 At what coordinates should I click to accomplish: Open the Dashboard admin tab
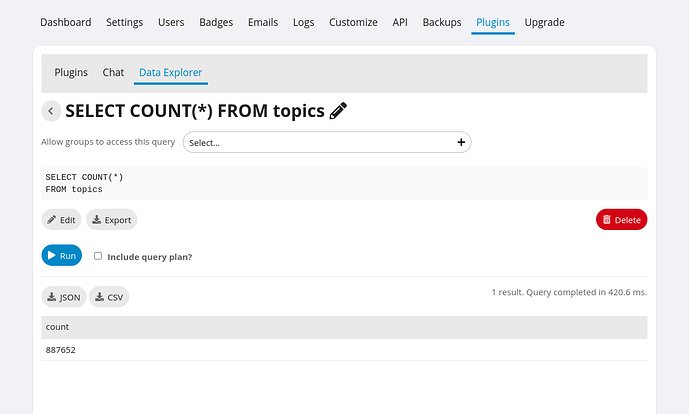click(x=66, y=22)
